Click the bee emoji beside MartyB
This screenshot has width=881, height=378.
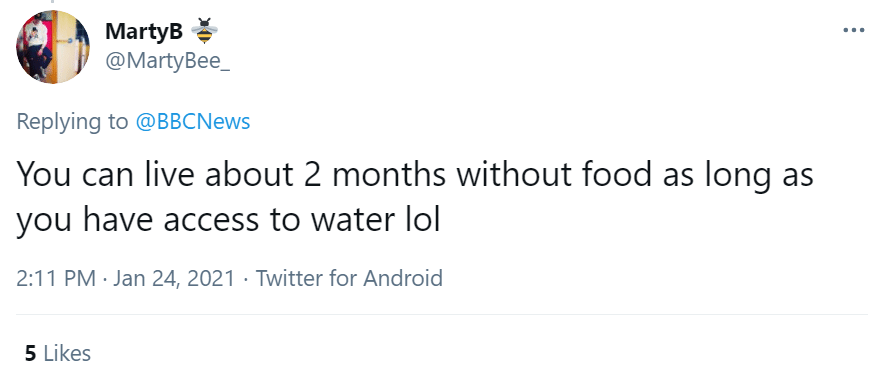point(205,31)
